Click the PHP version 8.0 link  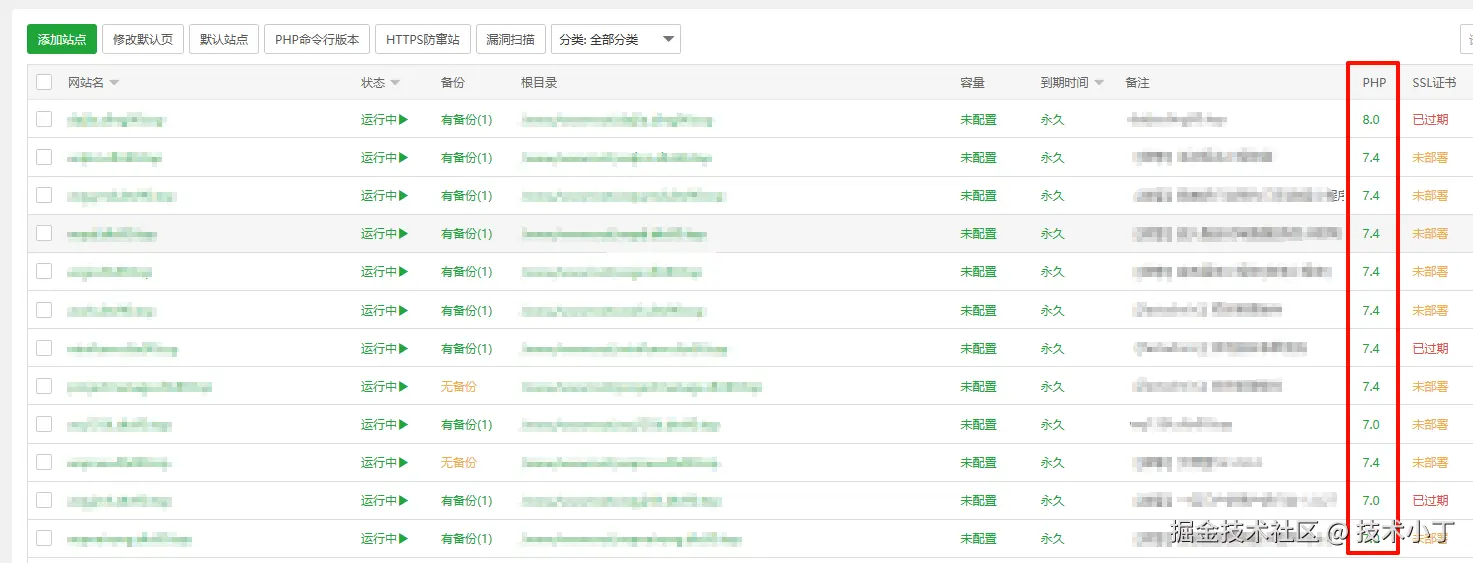pyautogui.click(x=1370, y=120)
